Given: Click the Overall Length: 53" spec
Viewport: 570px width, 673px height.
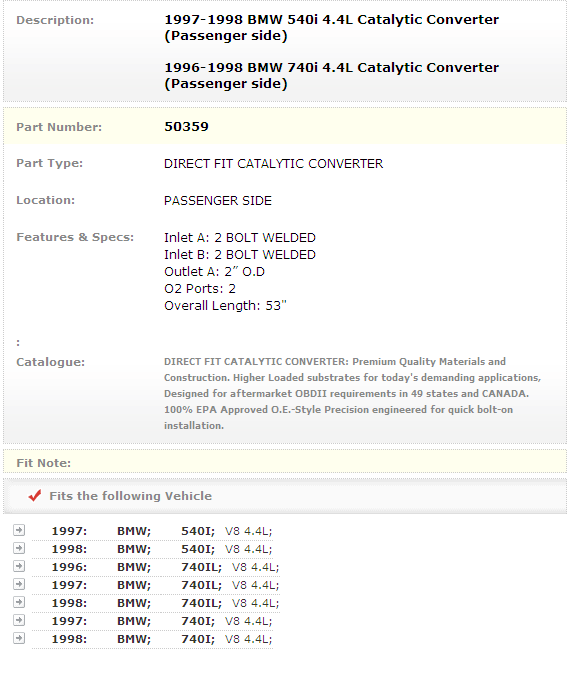Looking at the screenshot, I should pyautogui.click(x=225, y=306).
